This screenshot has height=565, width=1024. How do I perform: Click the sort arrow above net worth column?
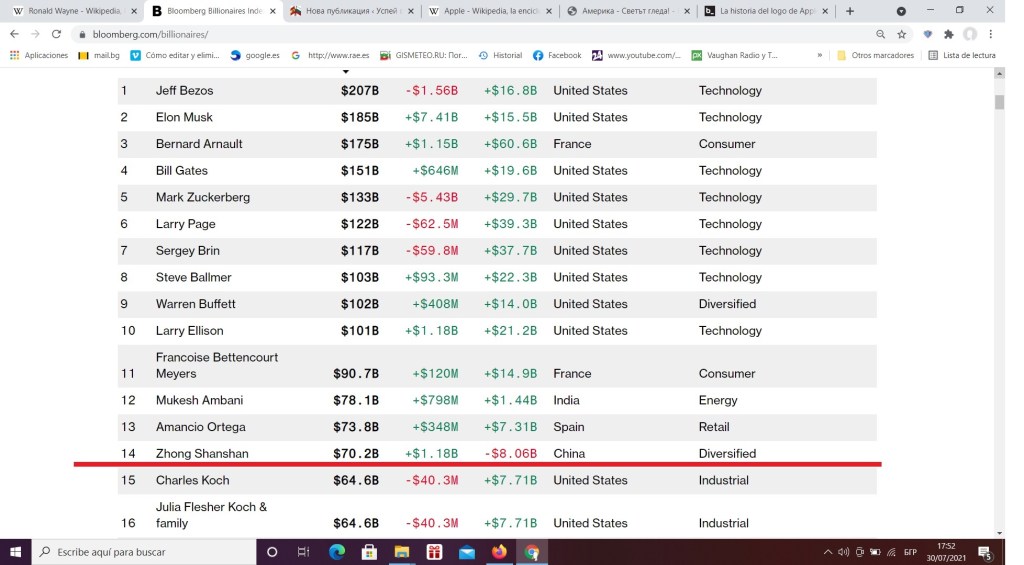pos(346,72)
